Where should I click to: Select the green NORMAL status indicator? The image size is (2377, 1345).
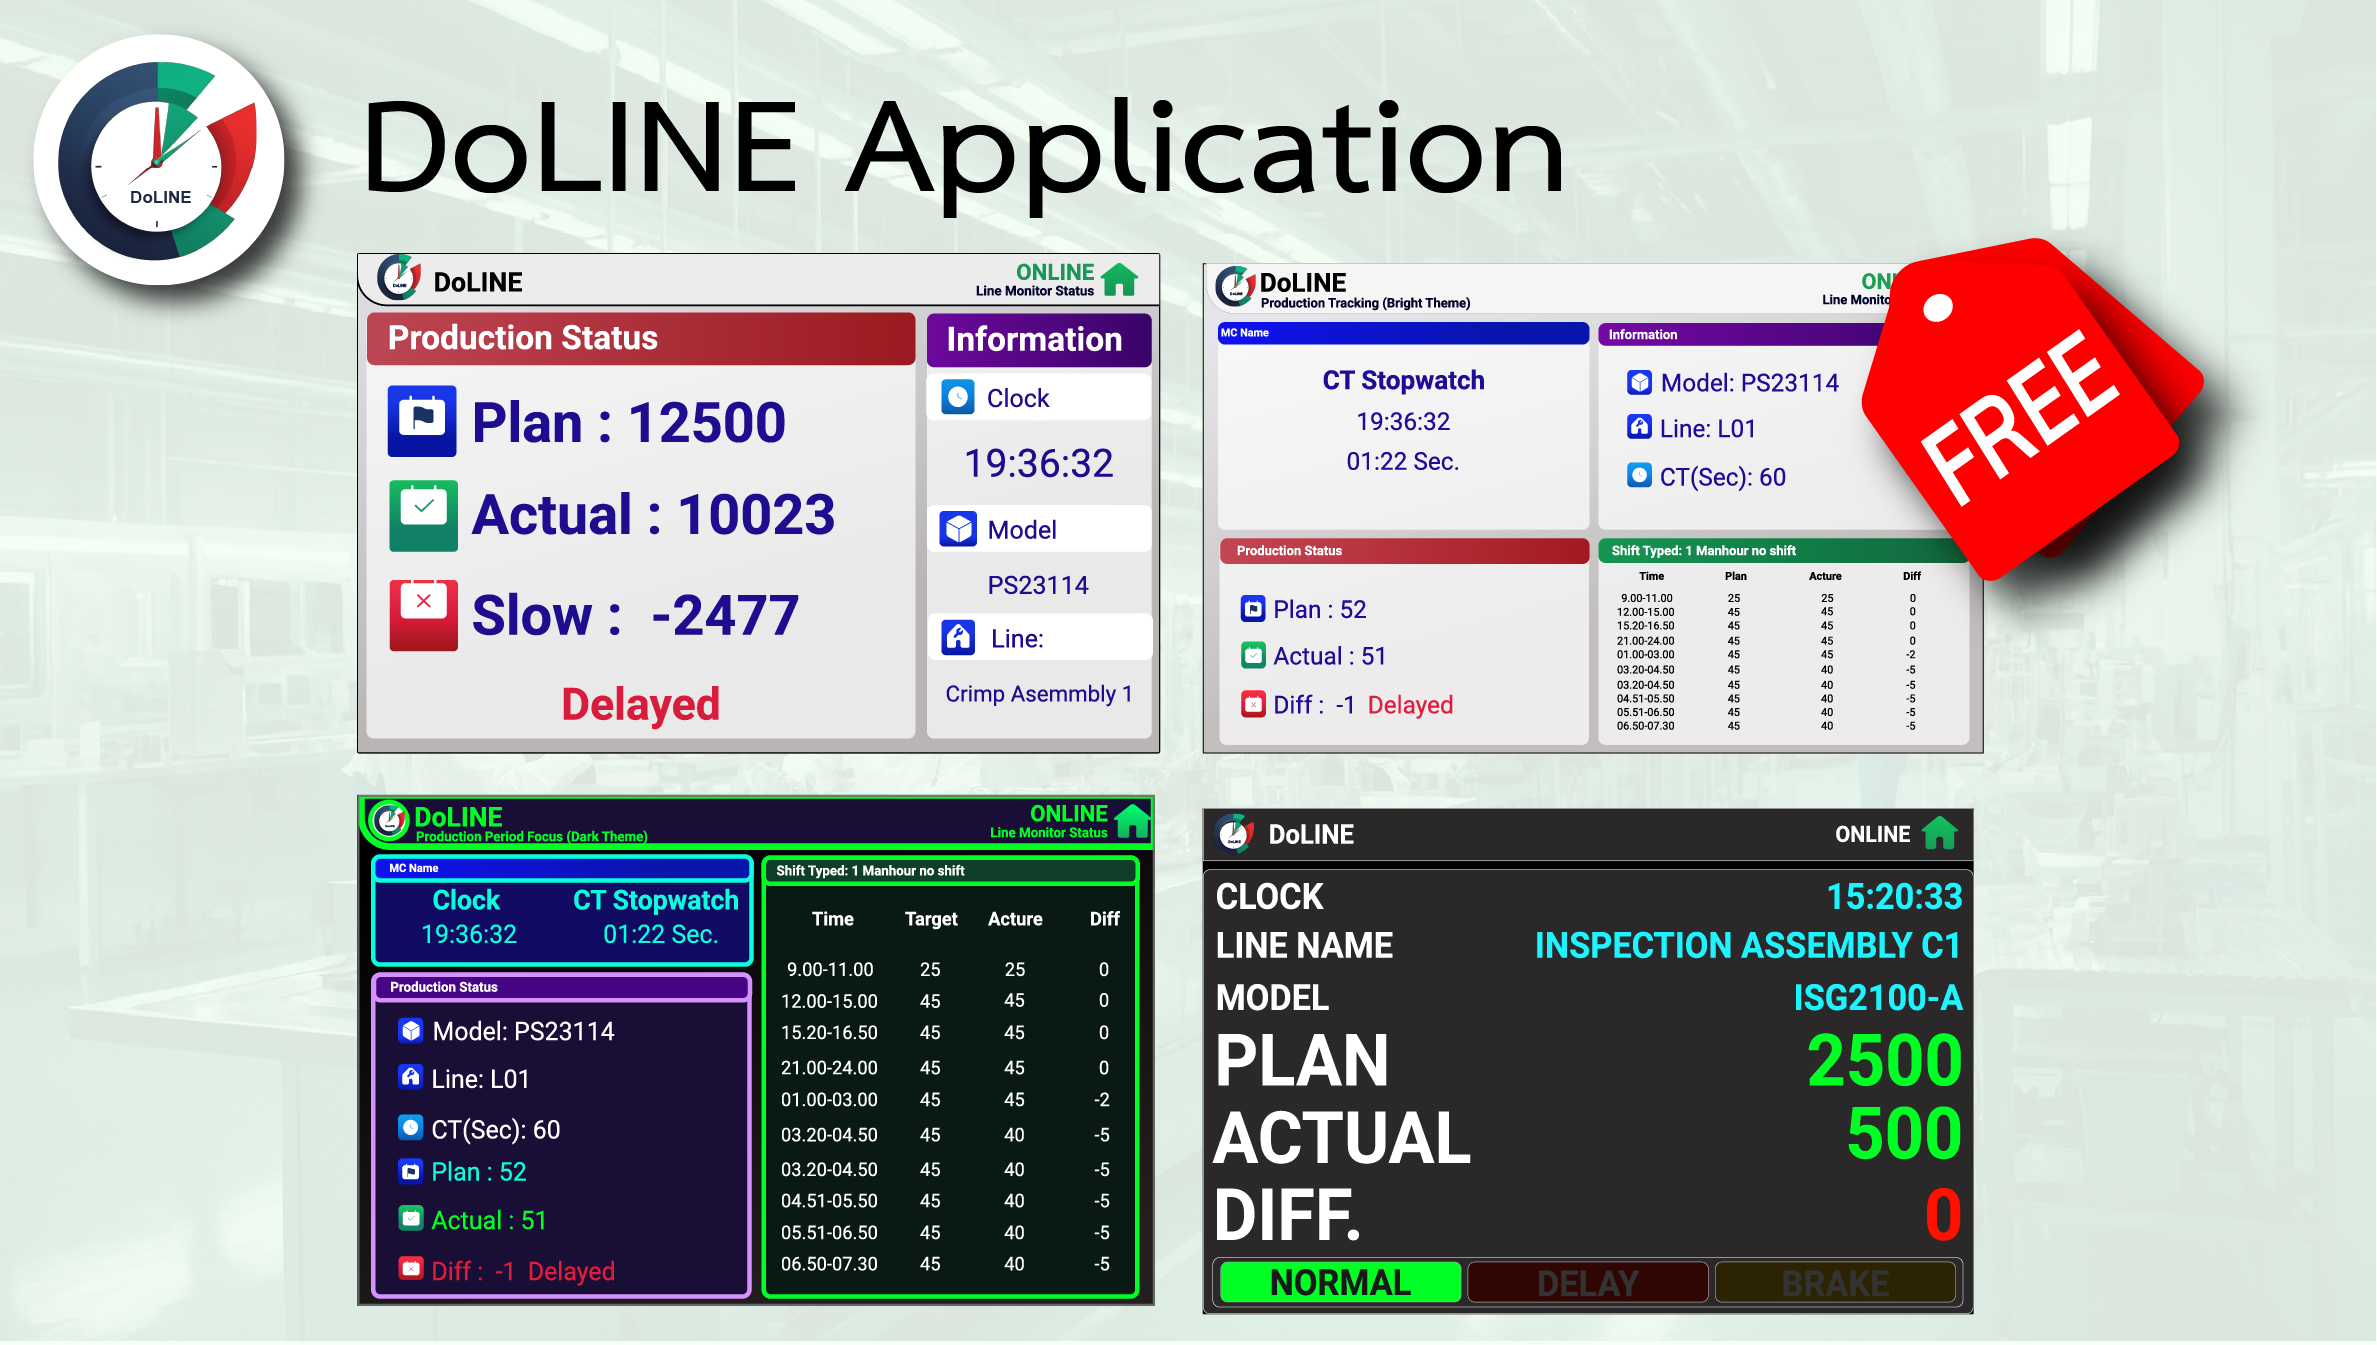[x=1339, y=1282]
